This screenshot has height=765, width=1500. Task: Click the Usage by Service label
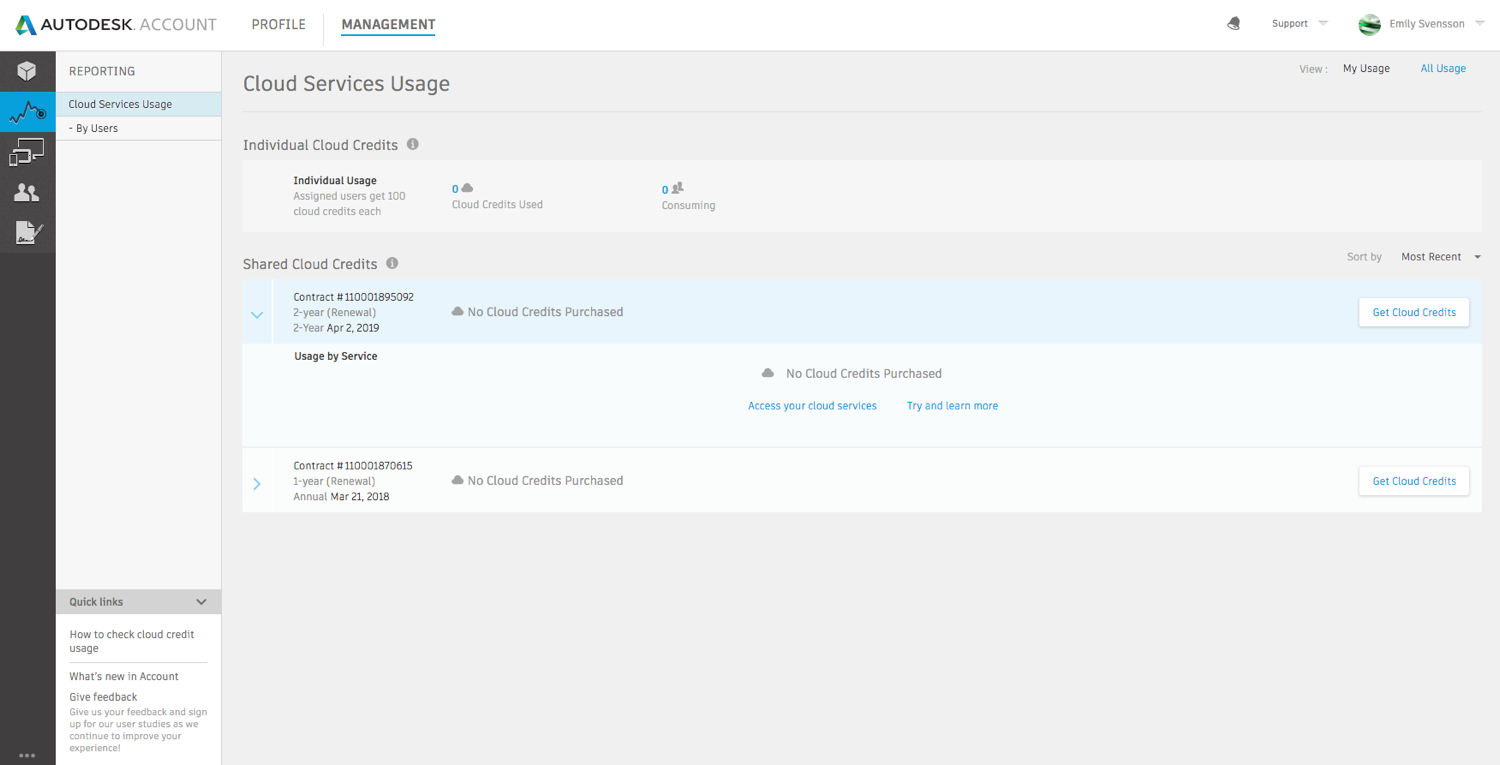336,356
